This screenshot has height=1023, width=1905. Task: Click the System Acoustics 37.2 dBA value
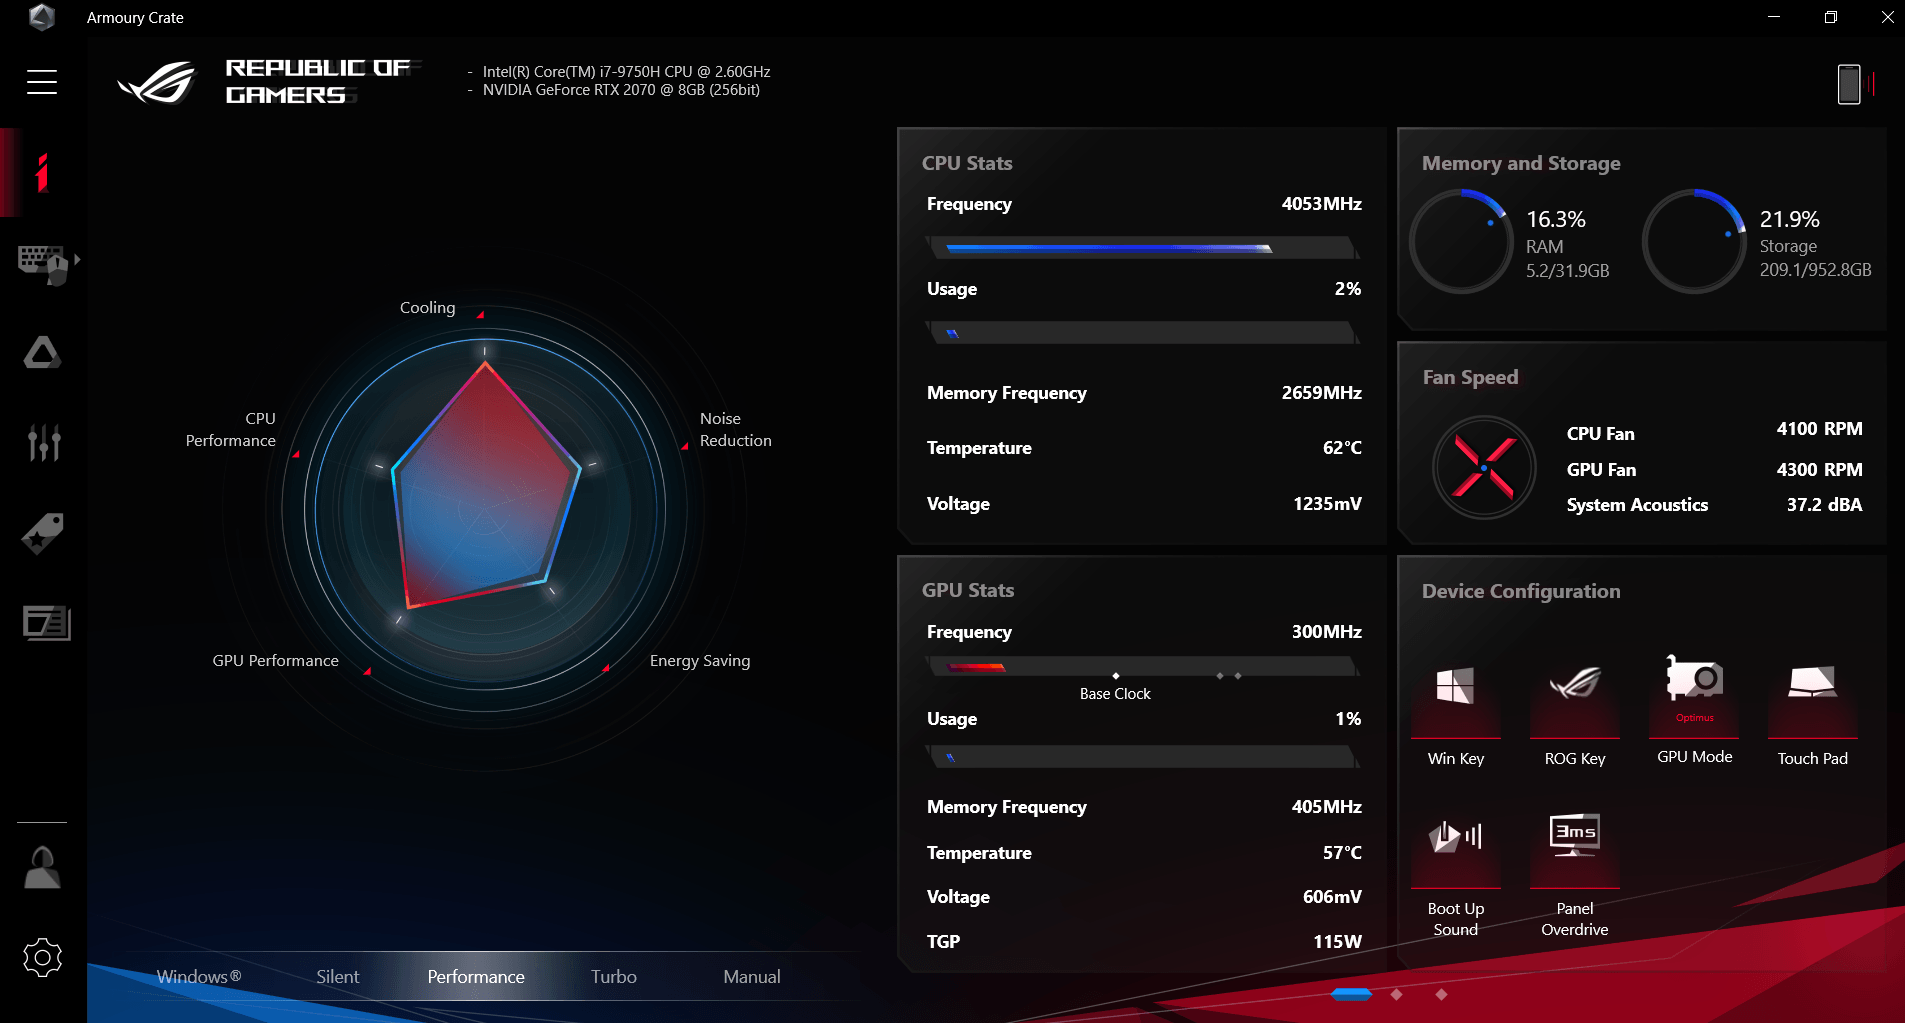pyautogui.click(x=1824, y=505)
